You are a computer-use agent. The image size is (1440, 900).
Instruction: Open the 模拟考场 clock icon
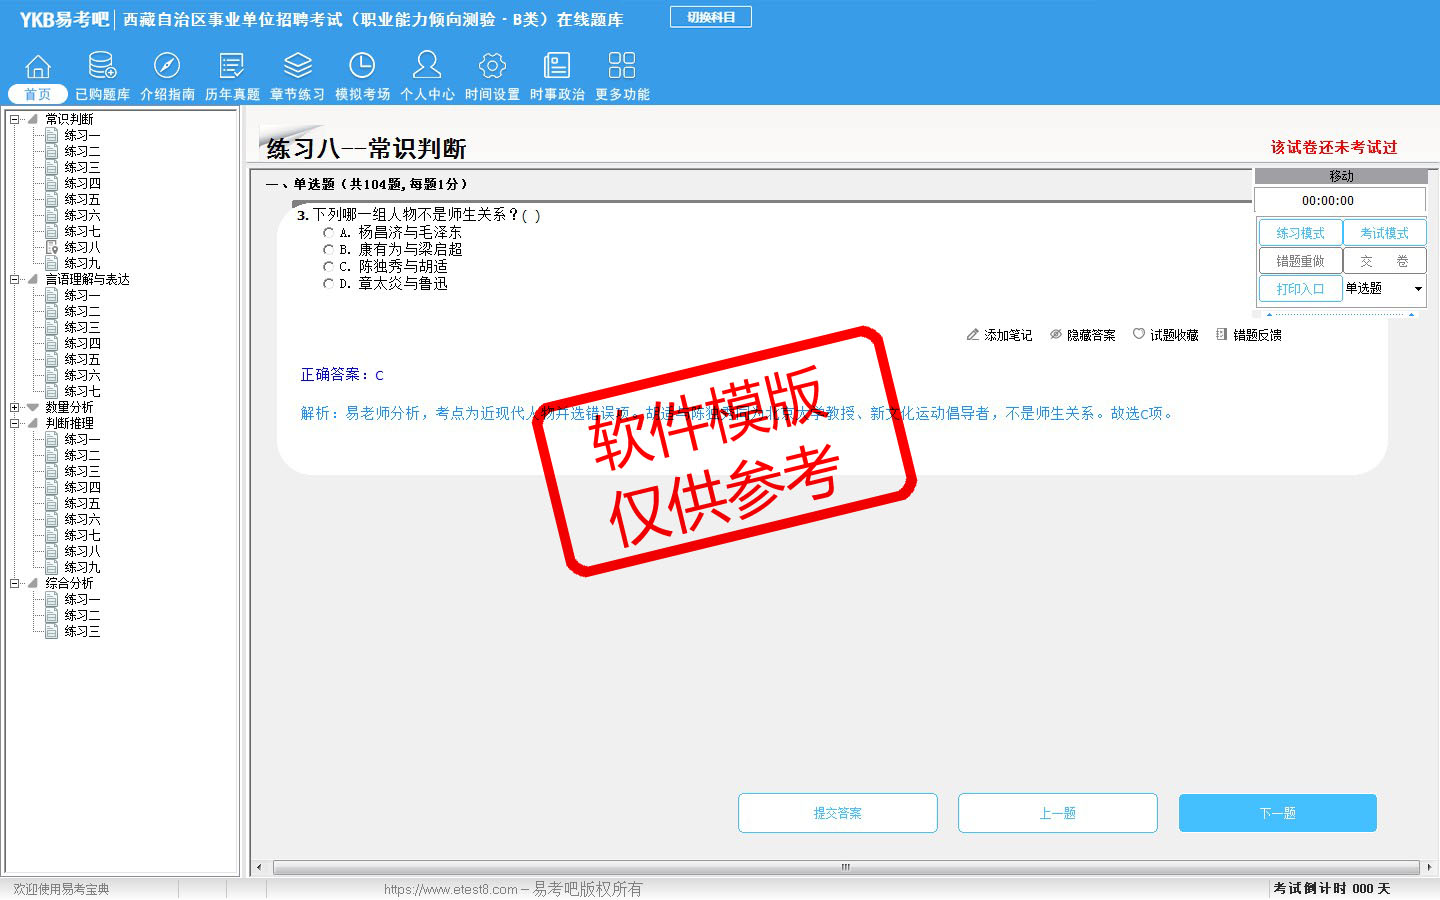tap(362, 67)
